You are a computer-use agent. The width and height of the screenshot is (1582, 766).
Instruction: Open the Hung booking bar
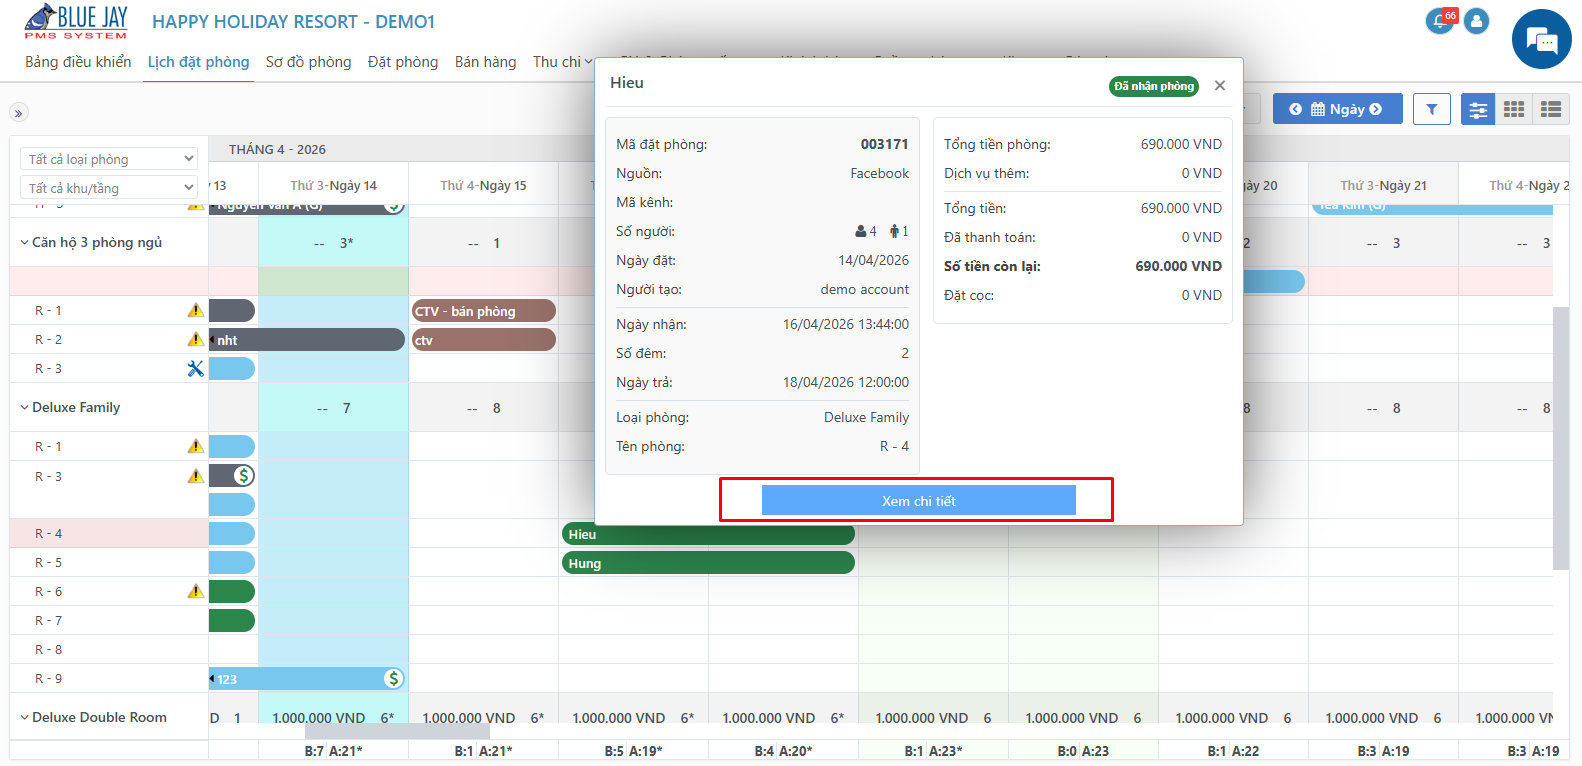point(708,563)
